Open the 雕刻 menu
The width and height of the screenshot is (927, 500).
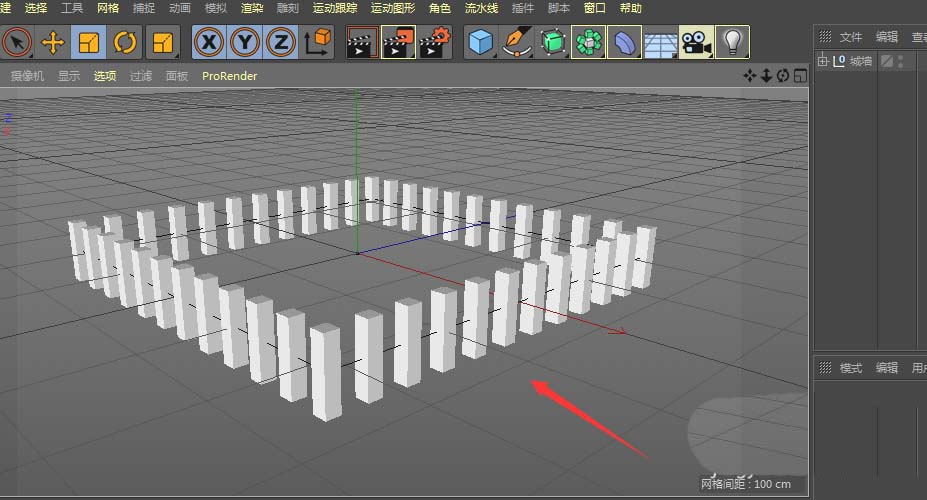(x=288, y=8)
